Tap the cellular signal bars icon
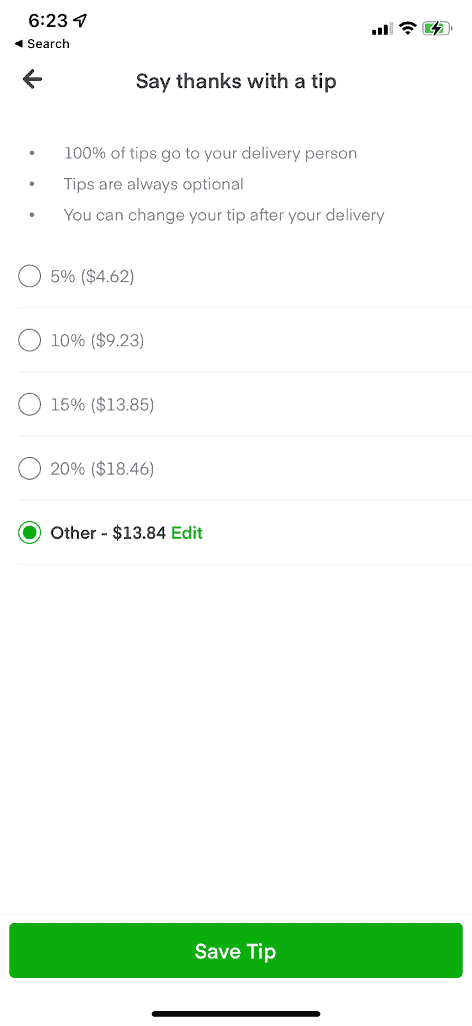 point(382,29)
